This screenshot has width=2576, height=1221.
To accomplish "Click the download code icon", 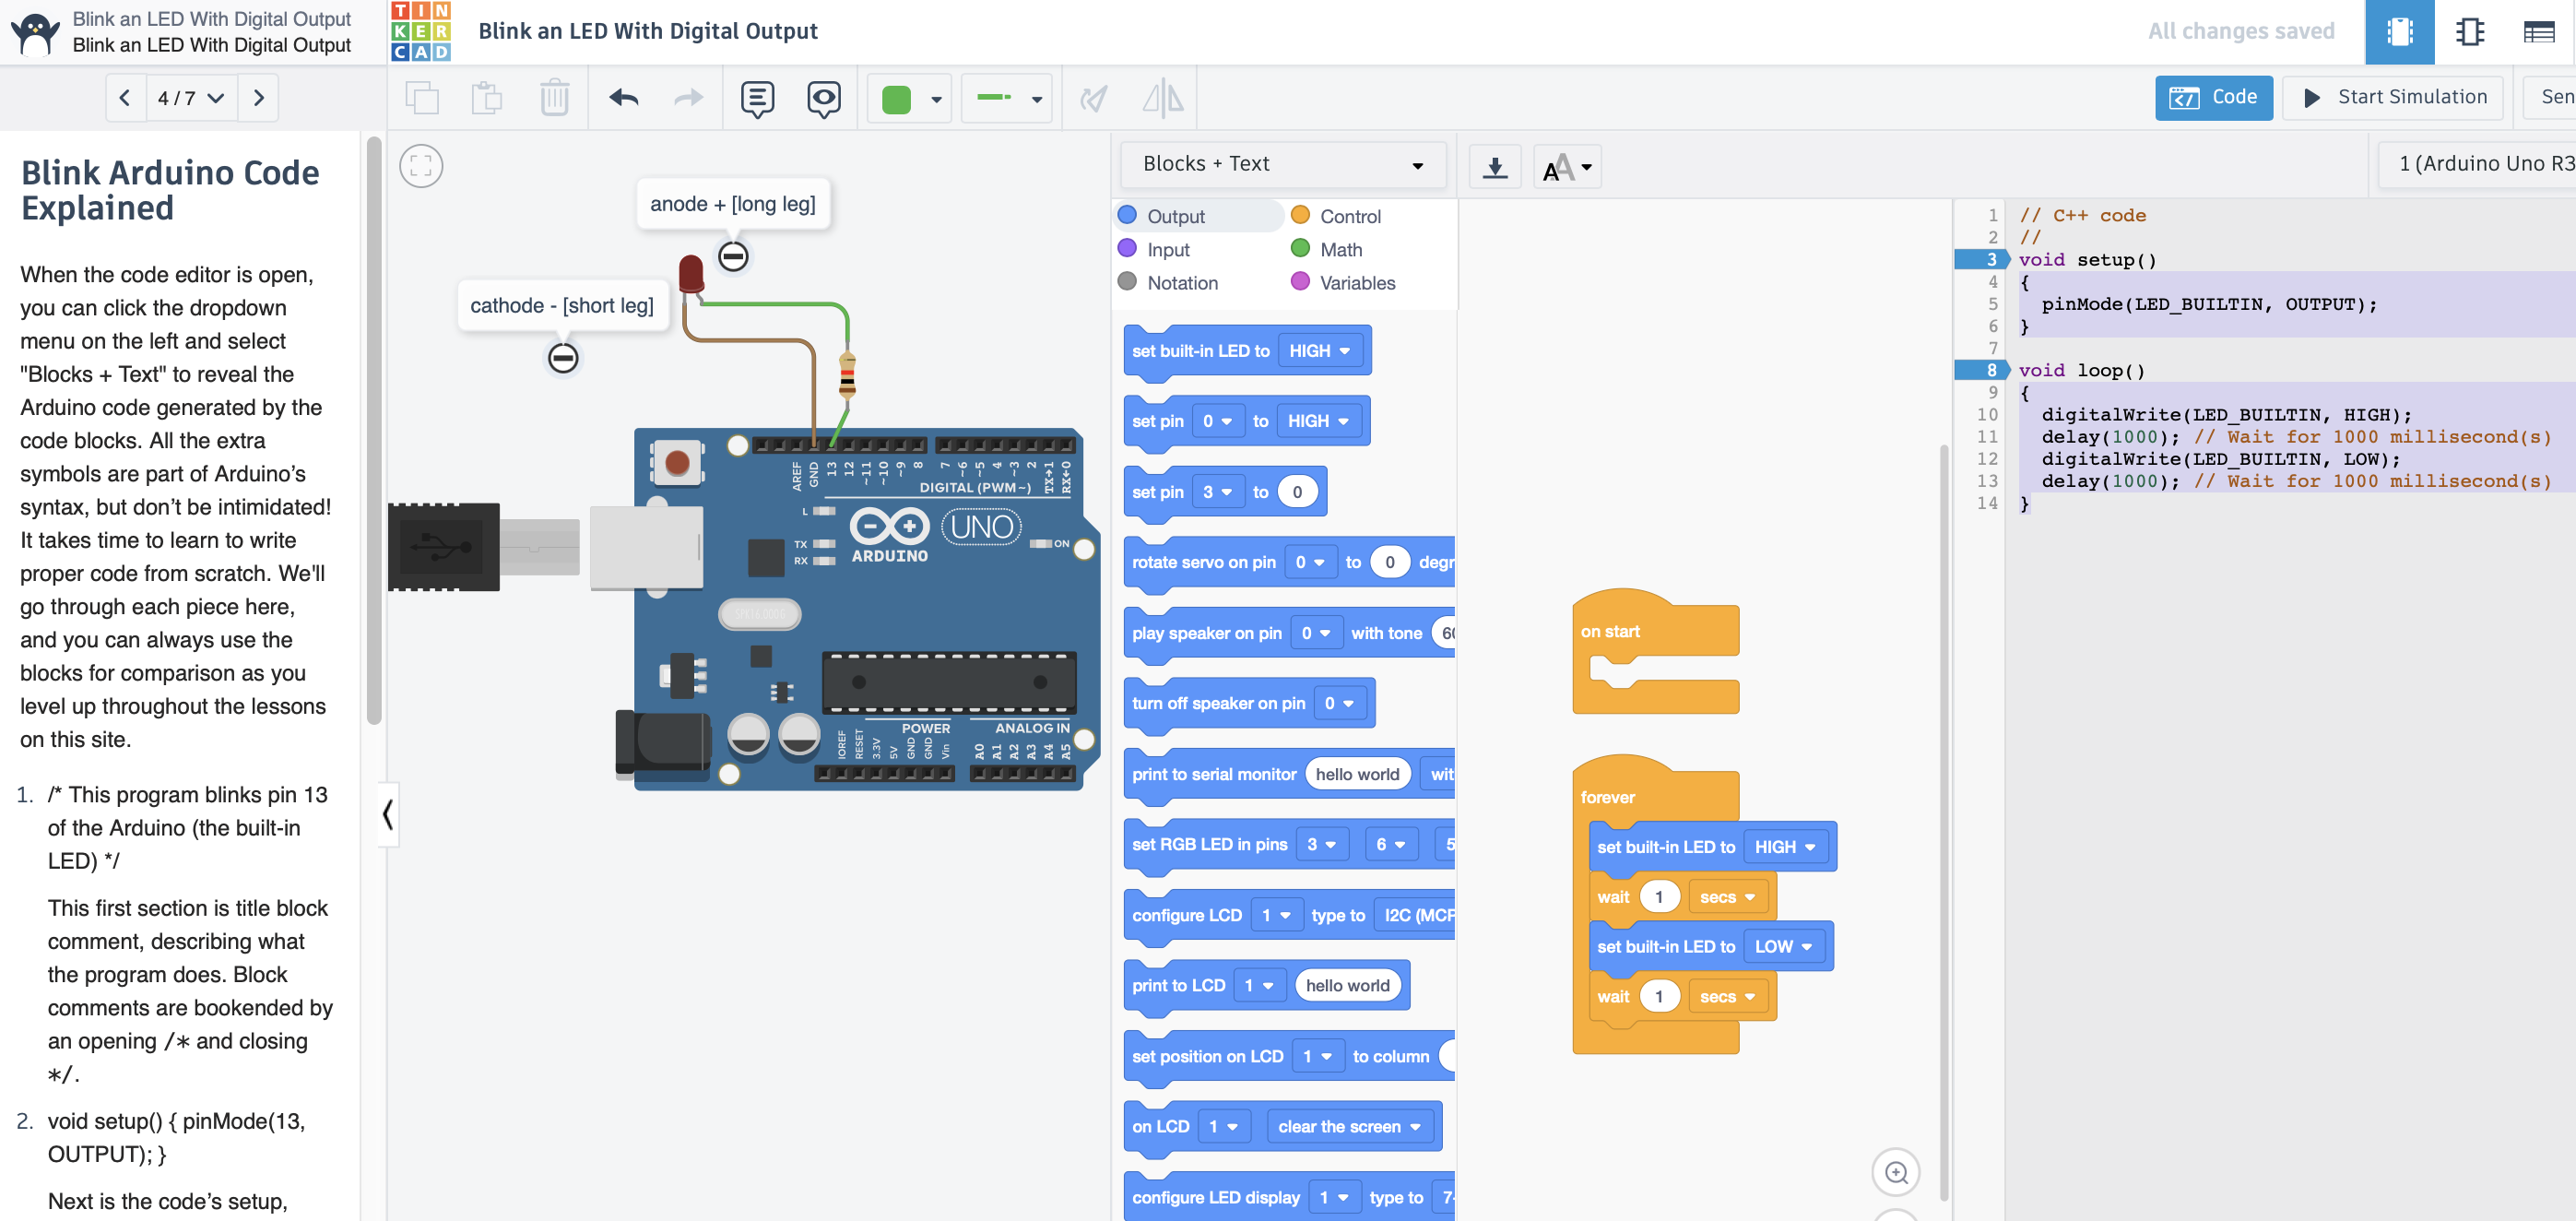I will [1494, 167].
